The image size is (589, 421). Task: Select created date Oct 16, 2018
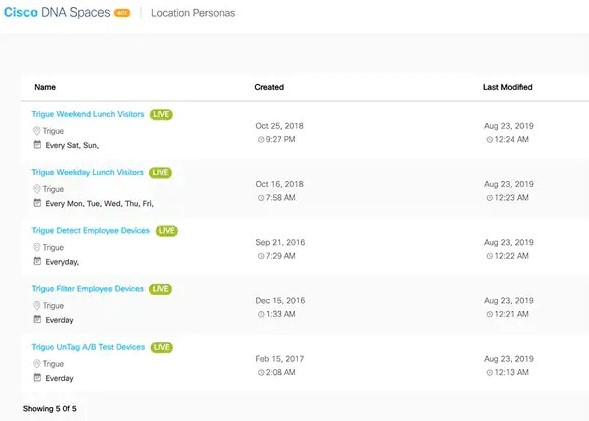point(279,184)
